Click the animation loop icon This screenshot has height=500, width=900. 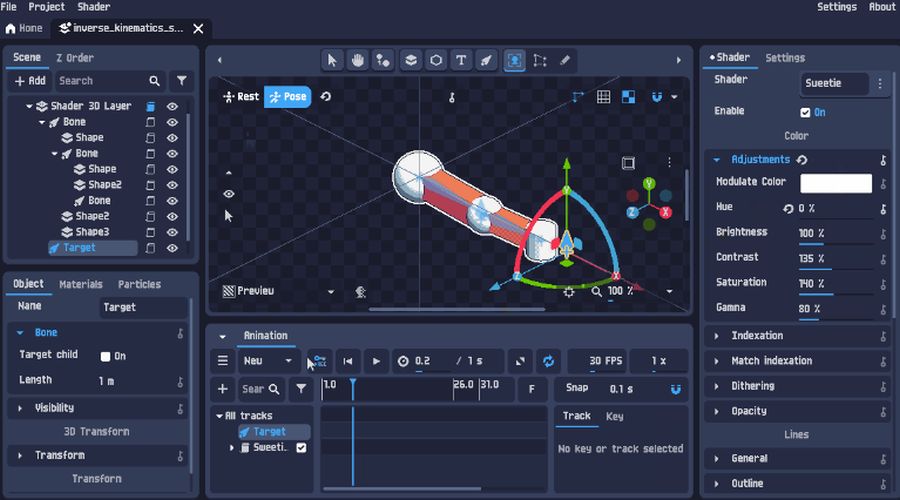click(x=548, y=361)
